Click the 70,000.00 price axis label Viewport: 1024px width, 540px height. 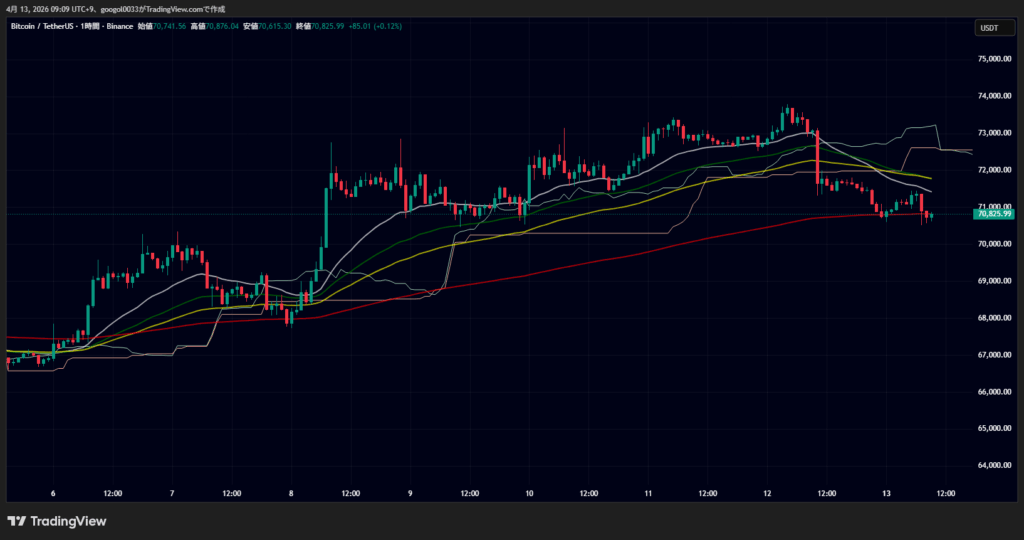tap(995, 244)
